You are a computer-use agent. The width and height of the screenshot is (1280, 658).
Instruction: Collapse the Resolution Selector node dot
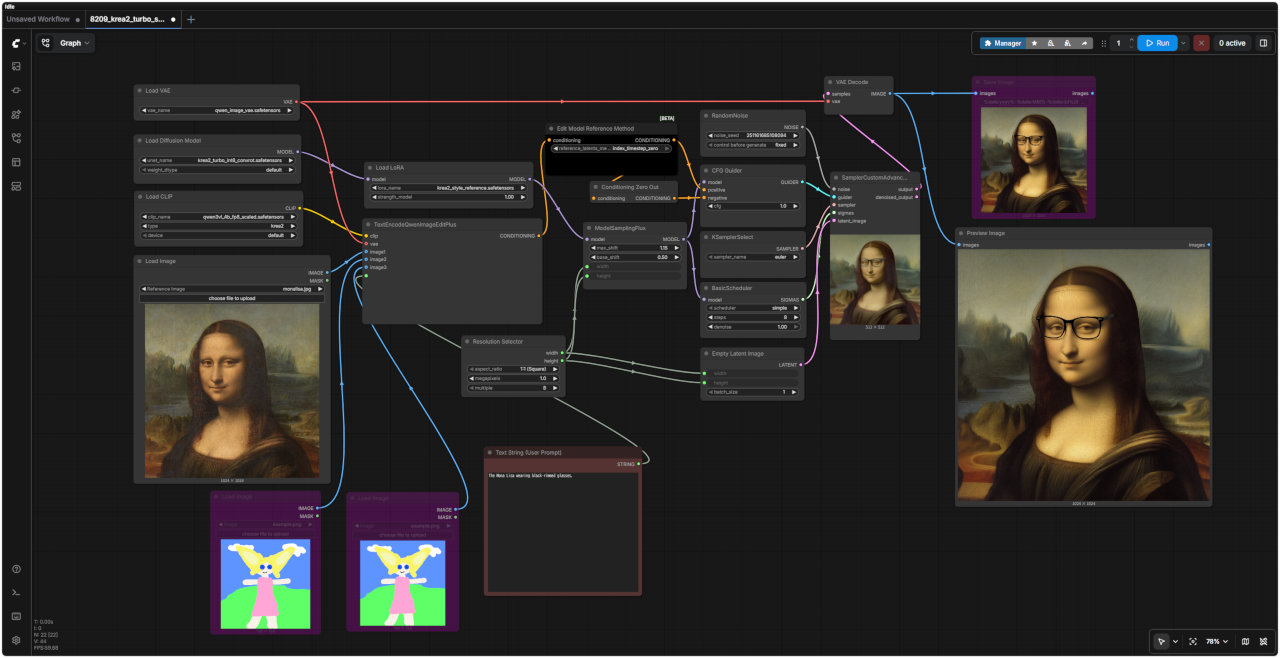[466, 342]
